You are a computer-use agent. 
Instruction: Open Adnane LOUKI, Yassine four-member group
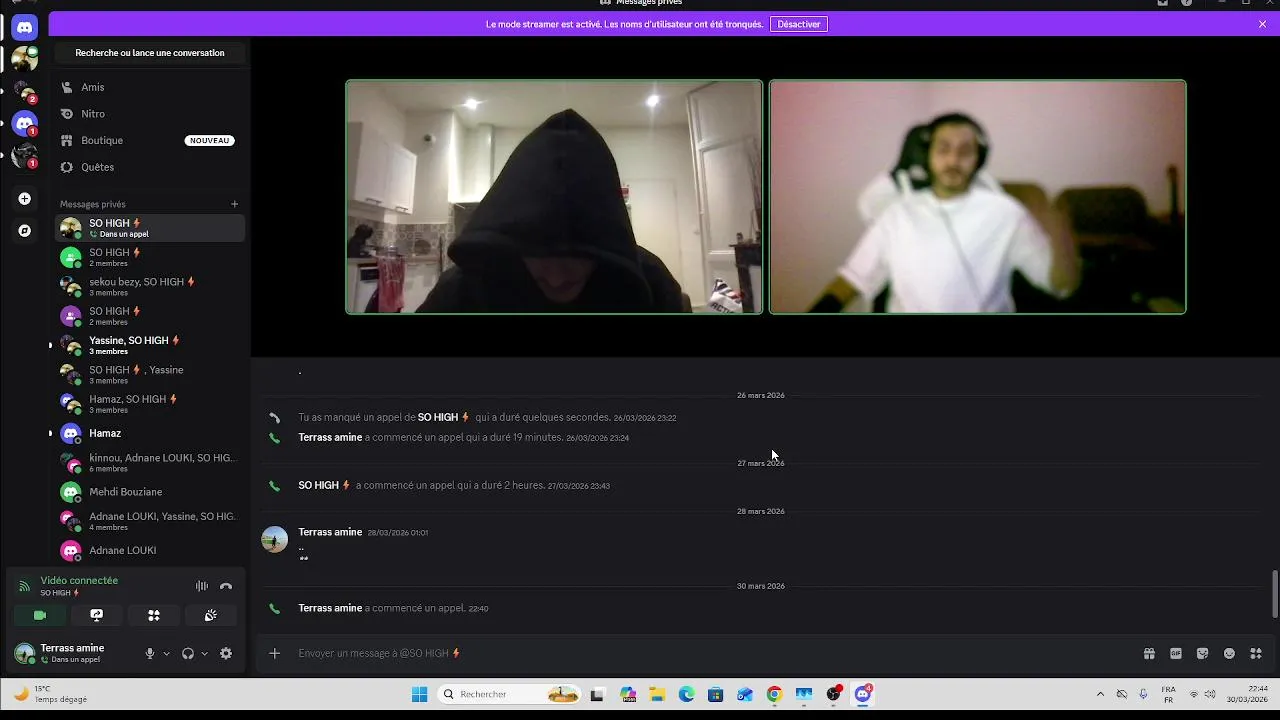(150, 521)
